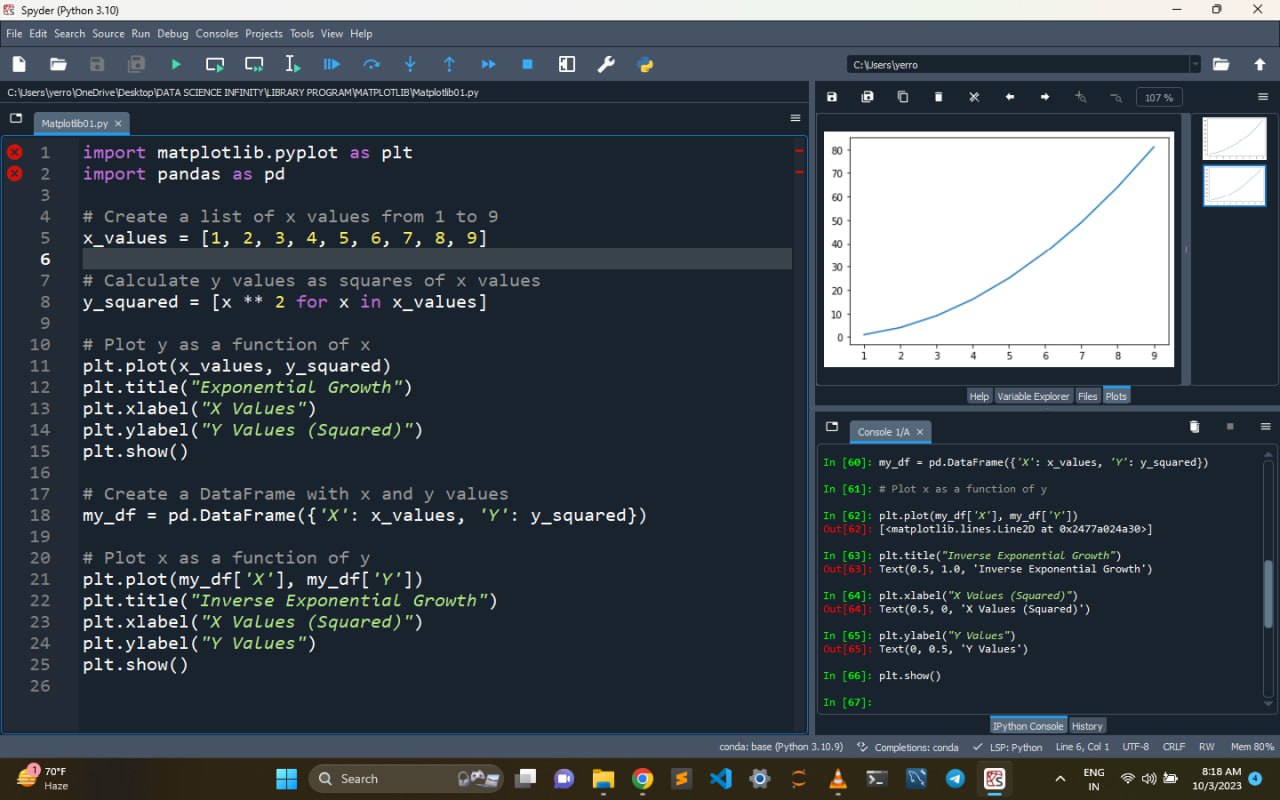Click the conda: base environment status
Viewport: 1280px width, 800px height.
tap(780, 747)
